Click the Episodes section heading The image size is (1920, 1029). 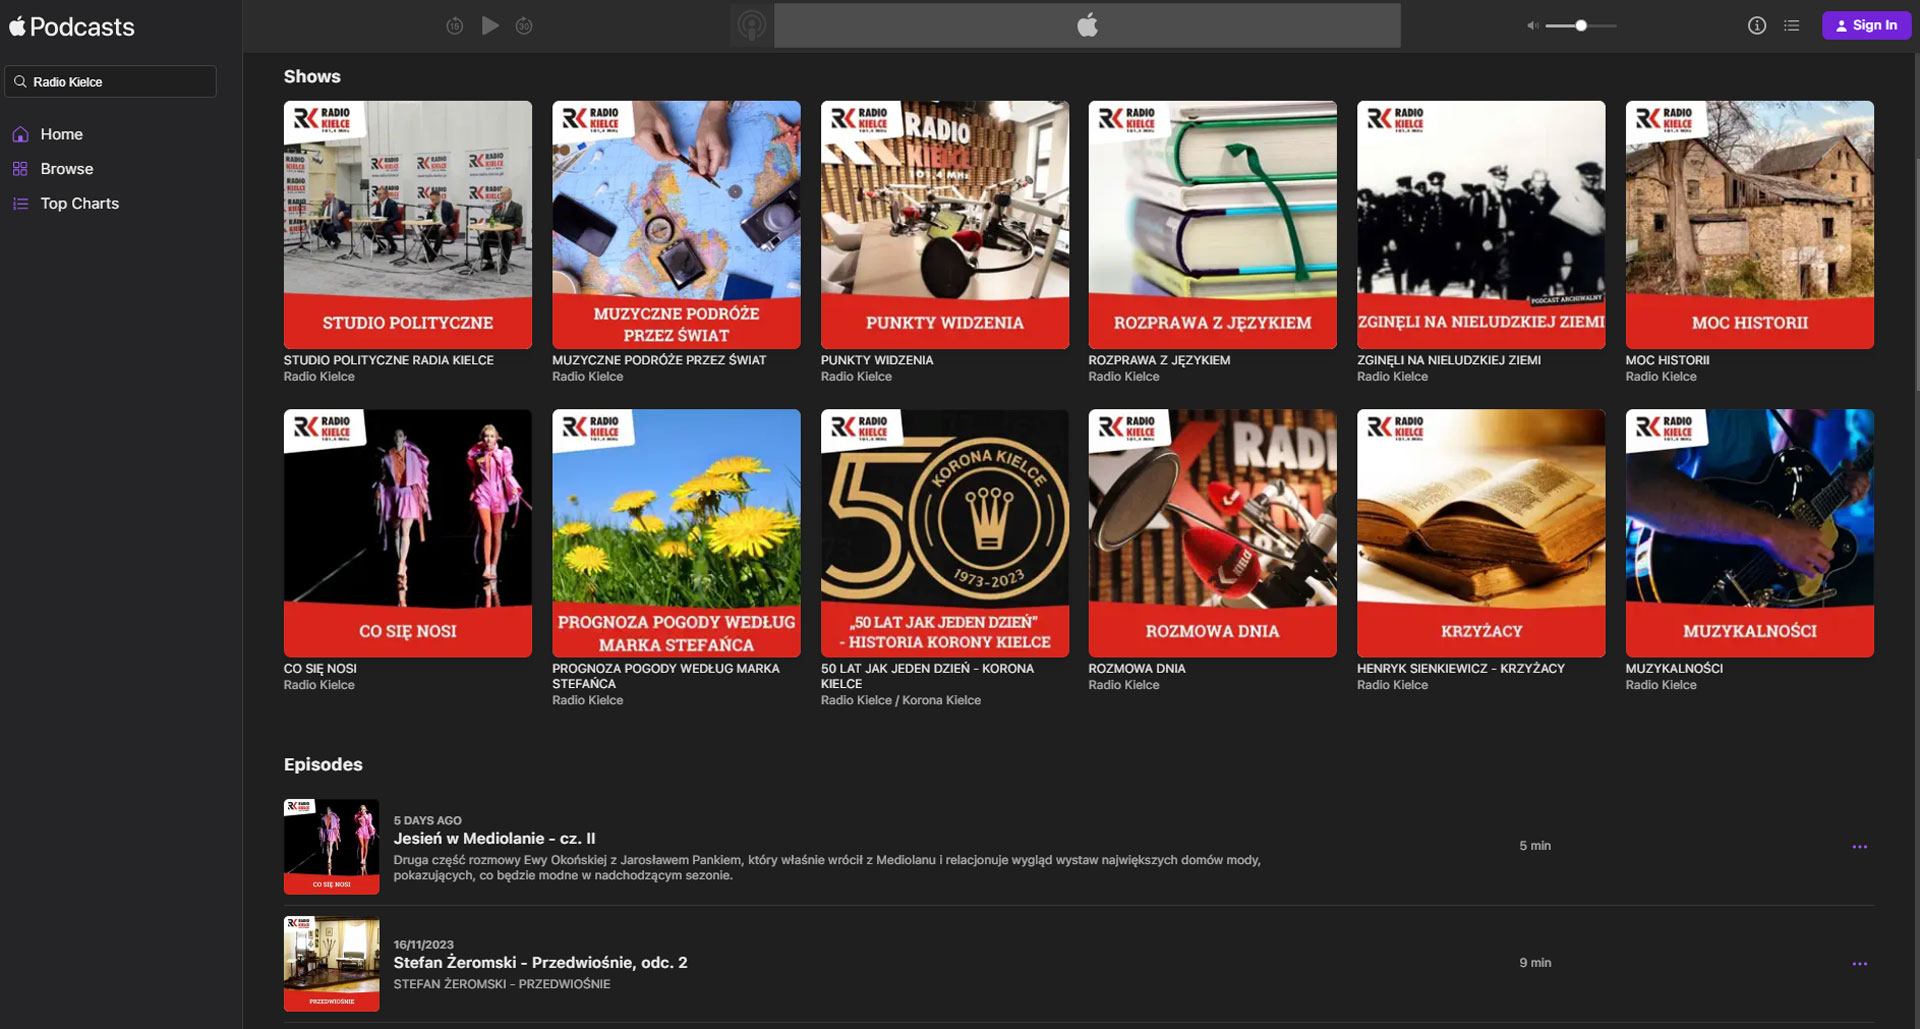click(323, 764)
